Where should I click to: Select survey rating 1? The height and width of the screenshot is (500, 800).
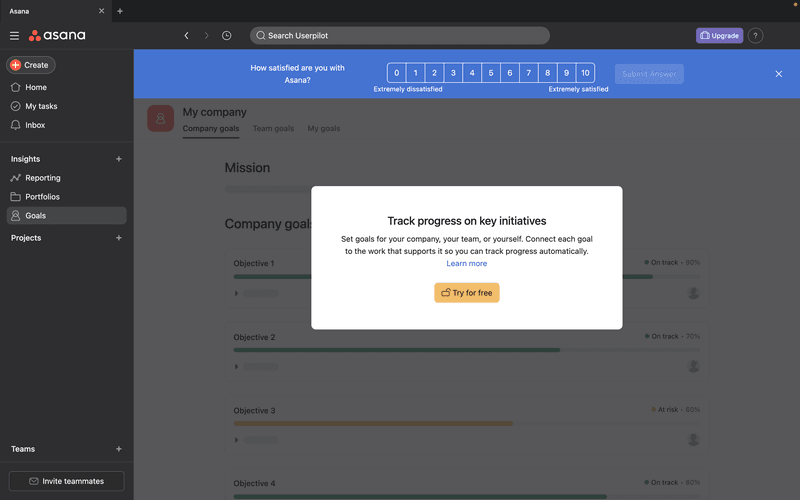[415, 73]
